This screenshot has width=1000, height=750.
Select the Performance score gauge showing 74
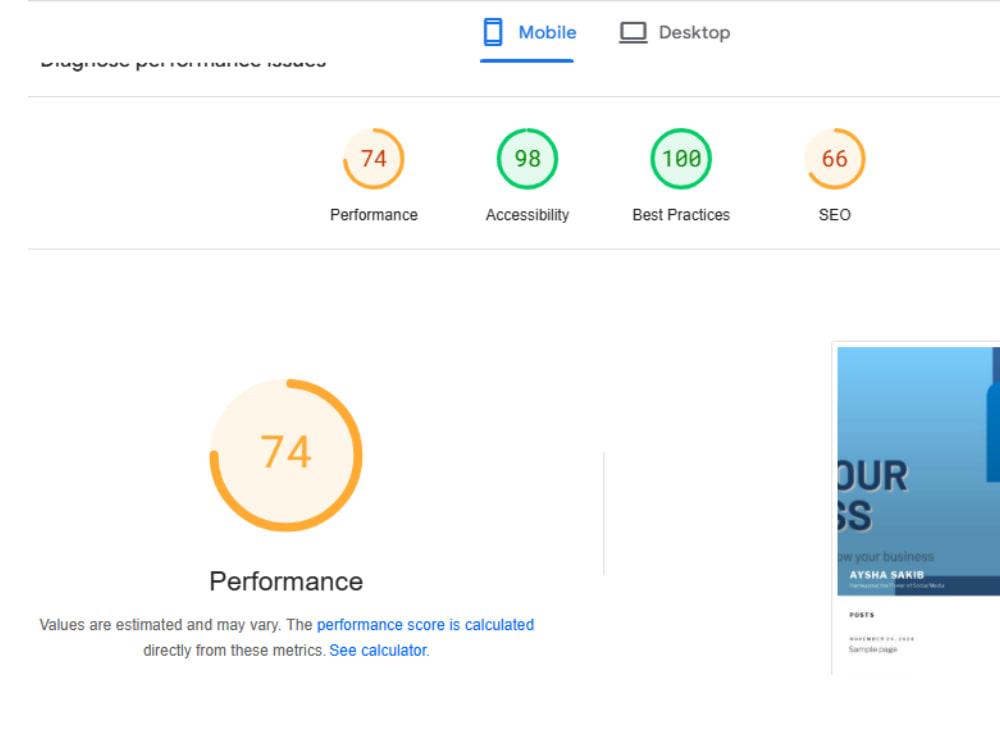pyautogui.click(x=374, y=159)
